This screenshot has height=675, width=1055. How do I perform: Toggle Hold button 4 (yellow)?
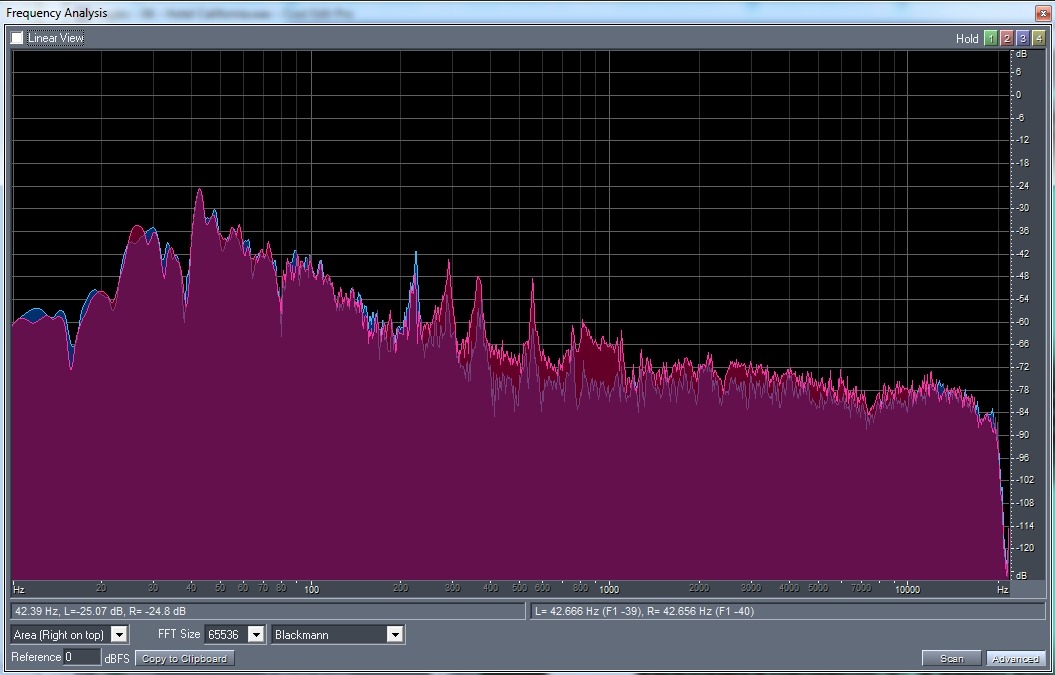(x=1039, y=38)
